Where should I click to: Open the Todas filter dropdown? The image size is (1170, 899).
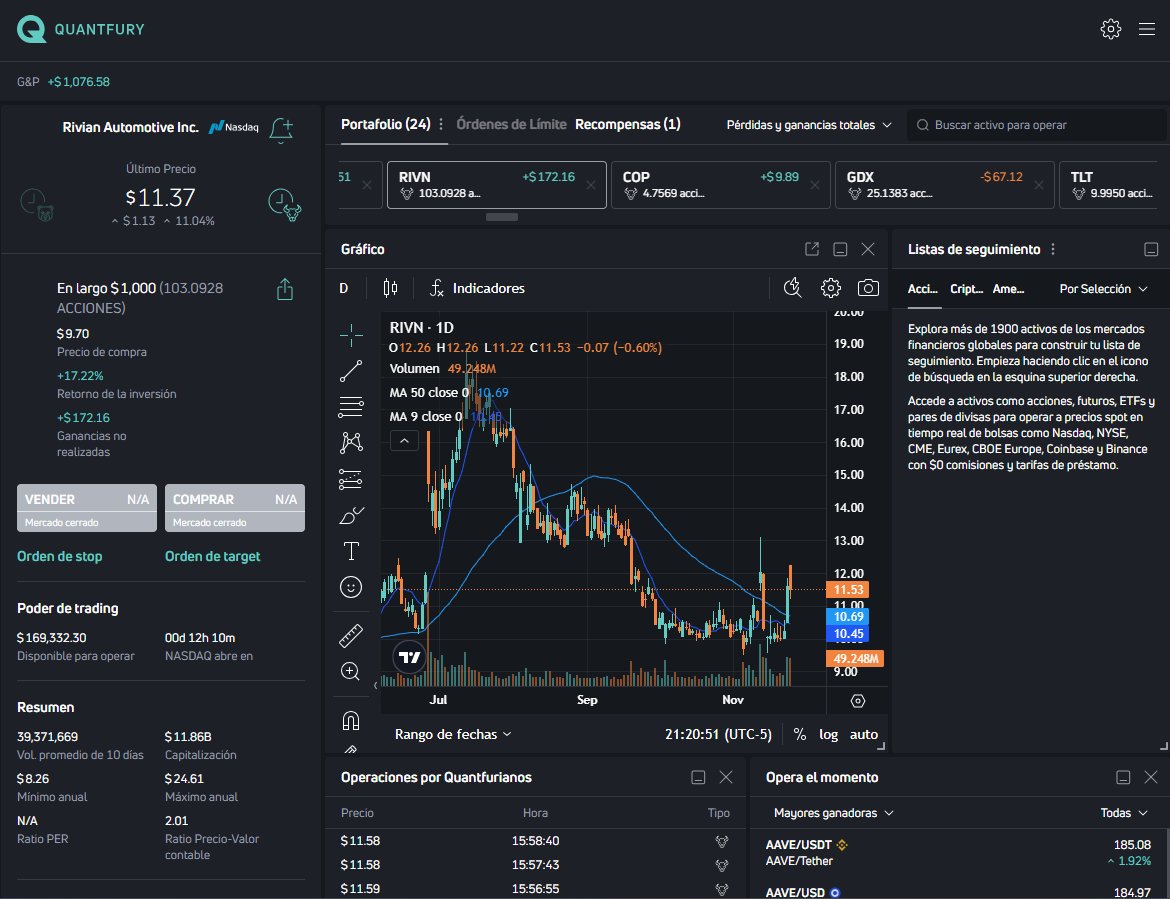click(x=1124, y=813)
